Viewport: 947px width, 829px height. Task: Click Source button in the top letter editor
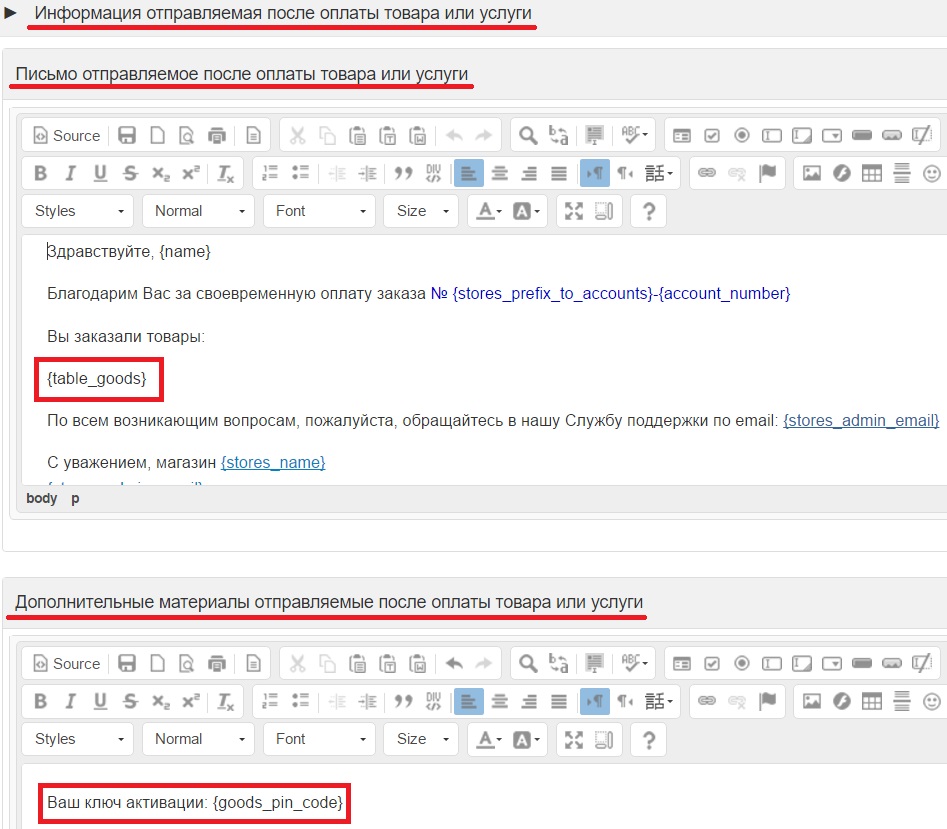click(67, 136)
